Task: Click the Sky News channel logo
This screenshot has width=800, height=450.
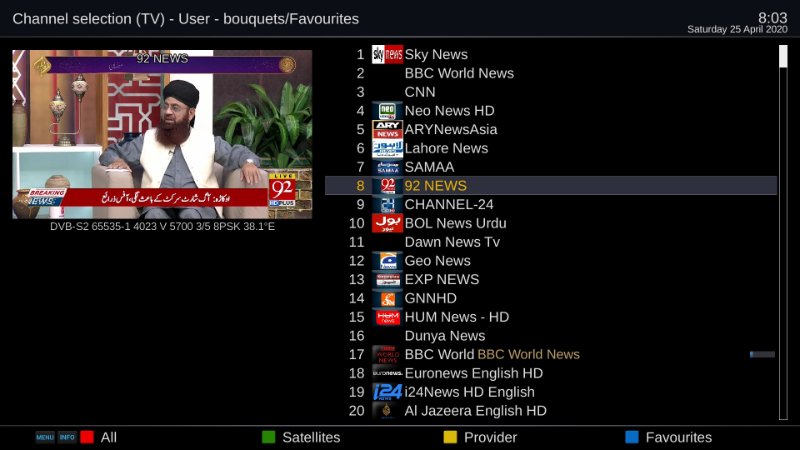Action: [x=387, y=54]
